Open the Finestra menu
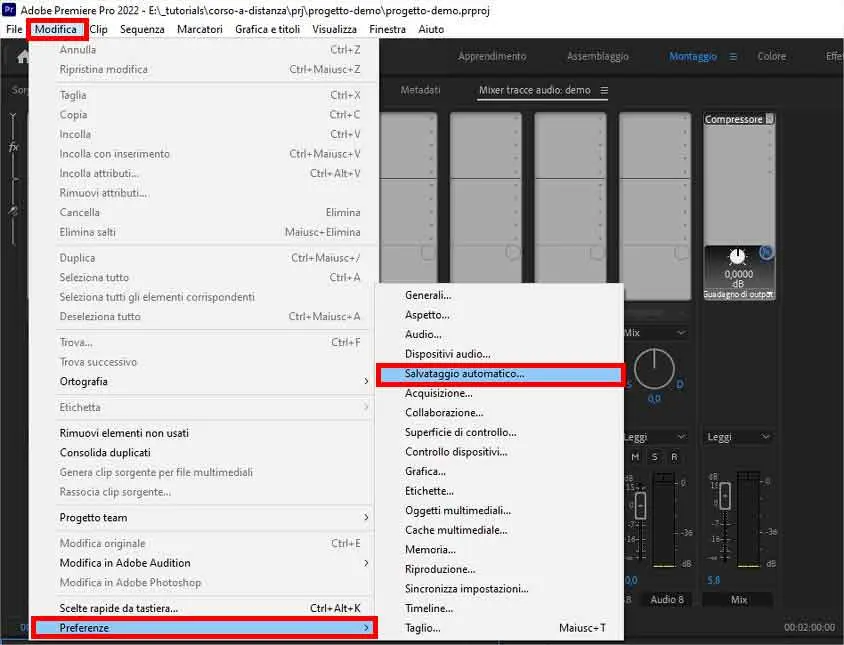 point(388,29)
